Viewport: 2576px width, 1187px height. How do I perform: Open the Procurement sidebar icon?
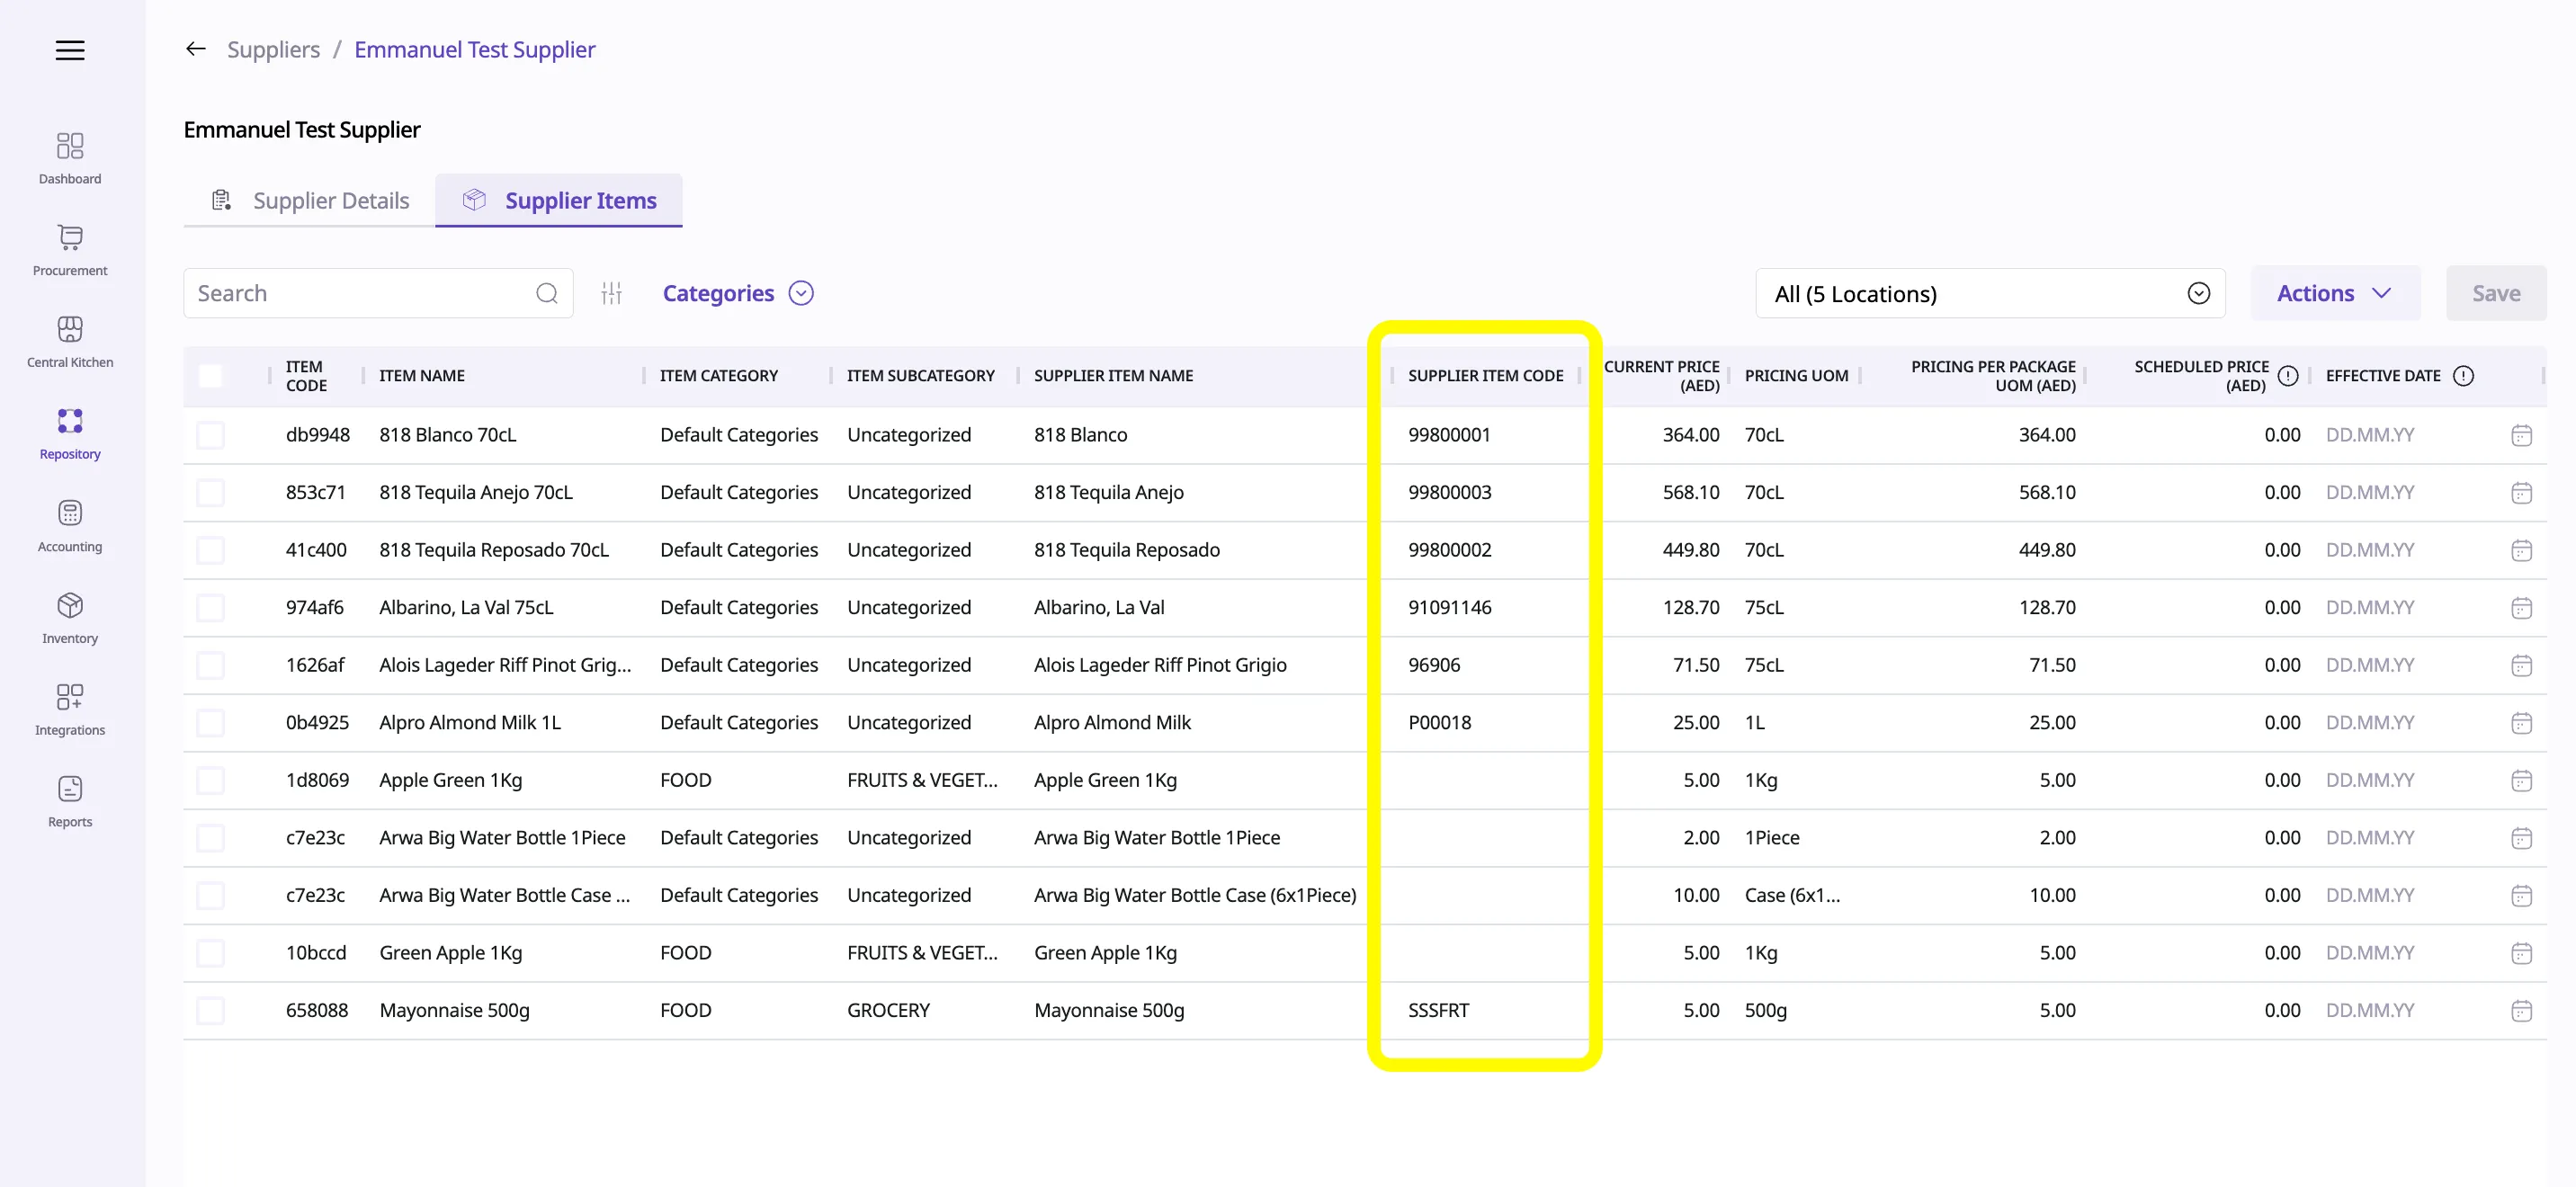point(70,249)
